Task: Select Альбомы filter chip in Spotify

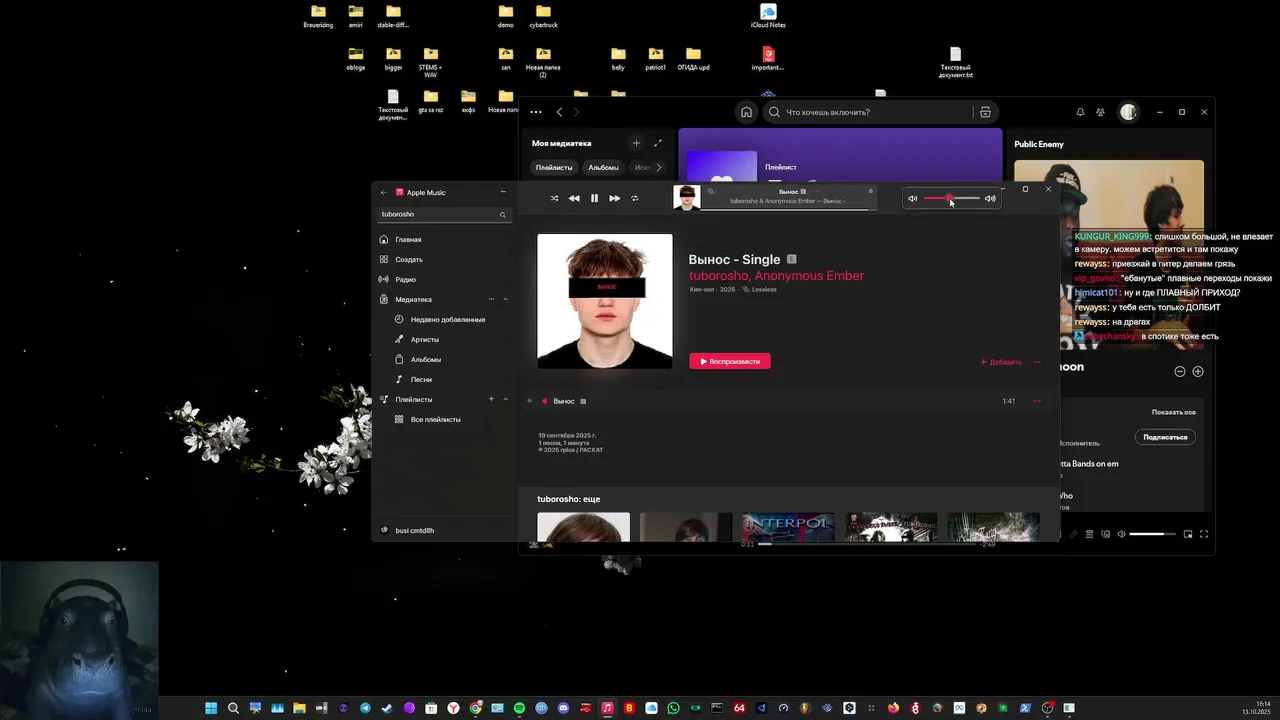Action: (x=603, y=168)
